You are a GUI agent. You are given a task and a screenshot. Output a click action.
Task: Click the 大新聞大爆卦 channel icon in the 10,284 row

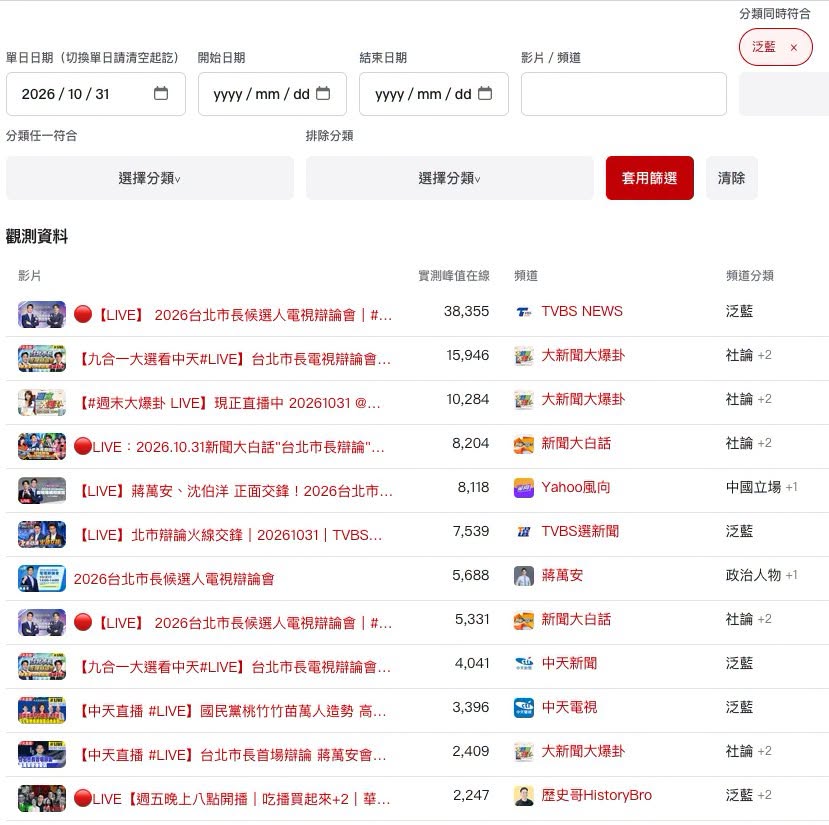(523, 400)
